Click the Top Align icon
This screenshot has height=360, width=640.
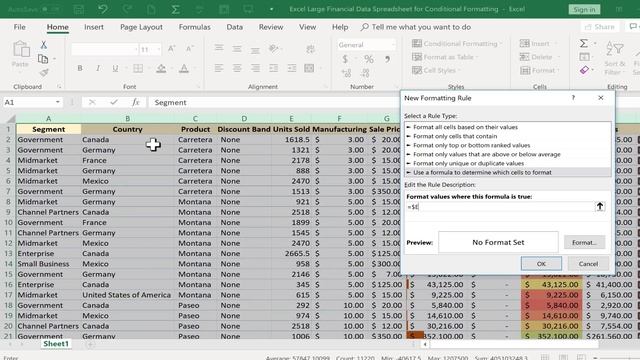(219, 48)
